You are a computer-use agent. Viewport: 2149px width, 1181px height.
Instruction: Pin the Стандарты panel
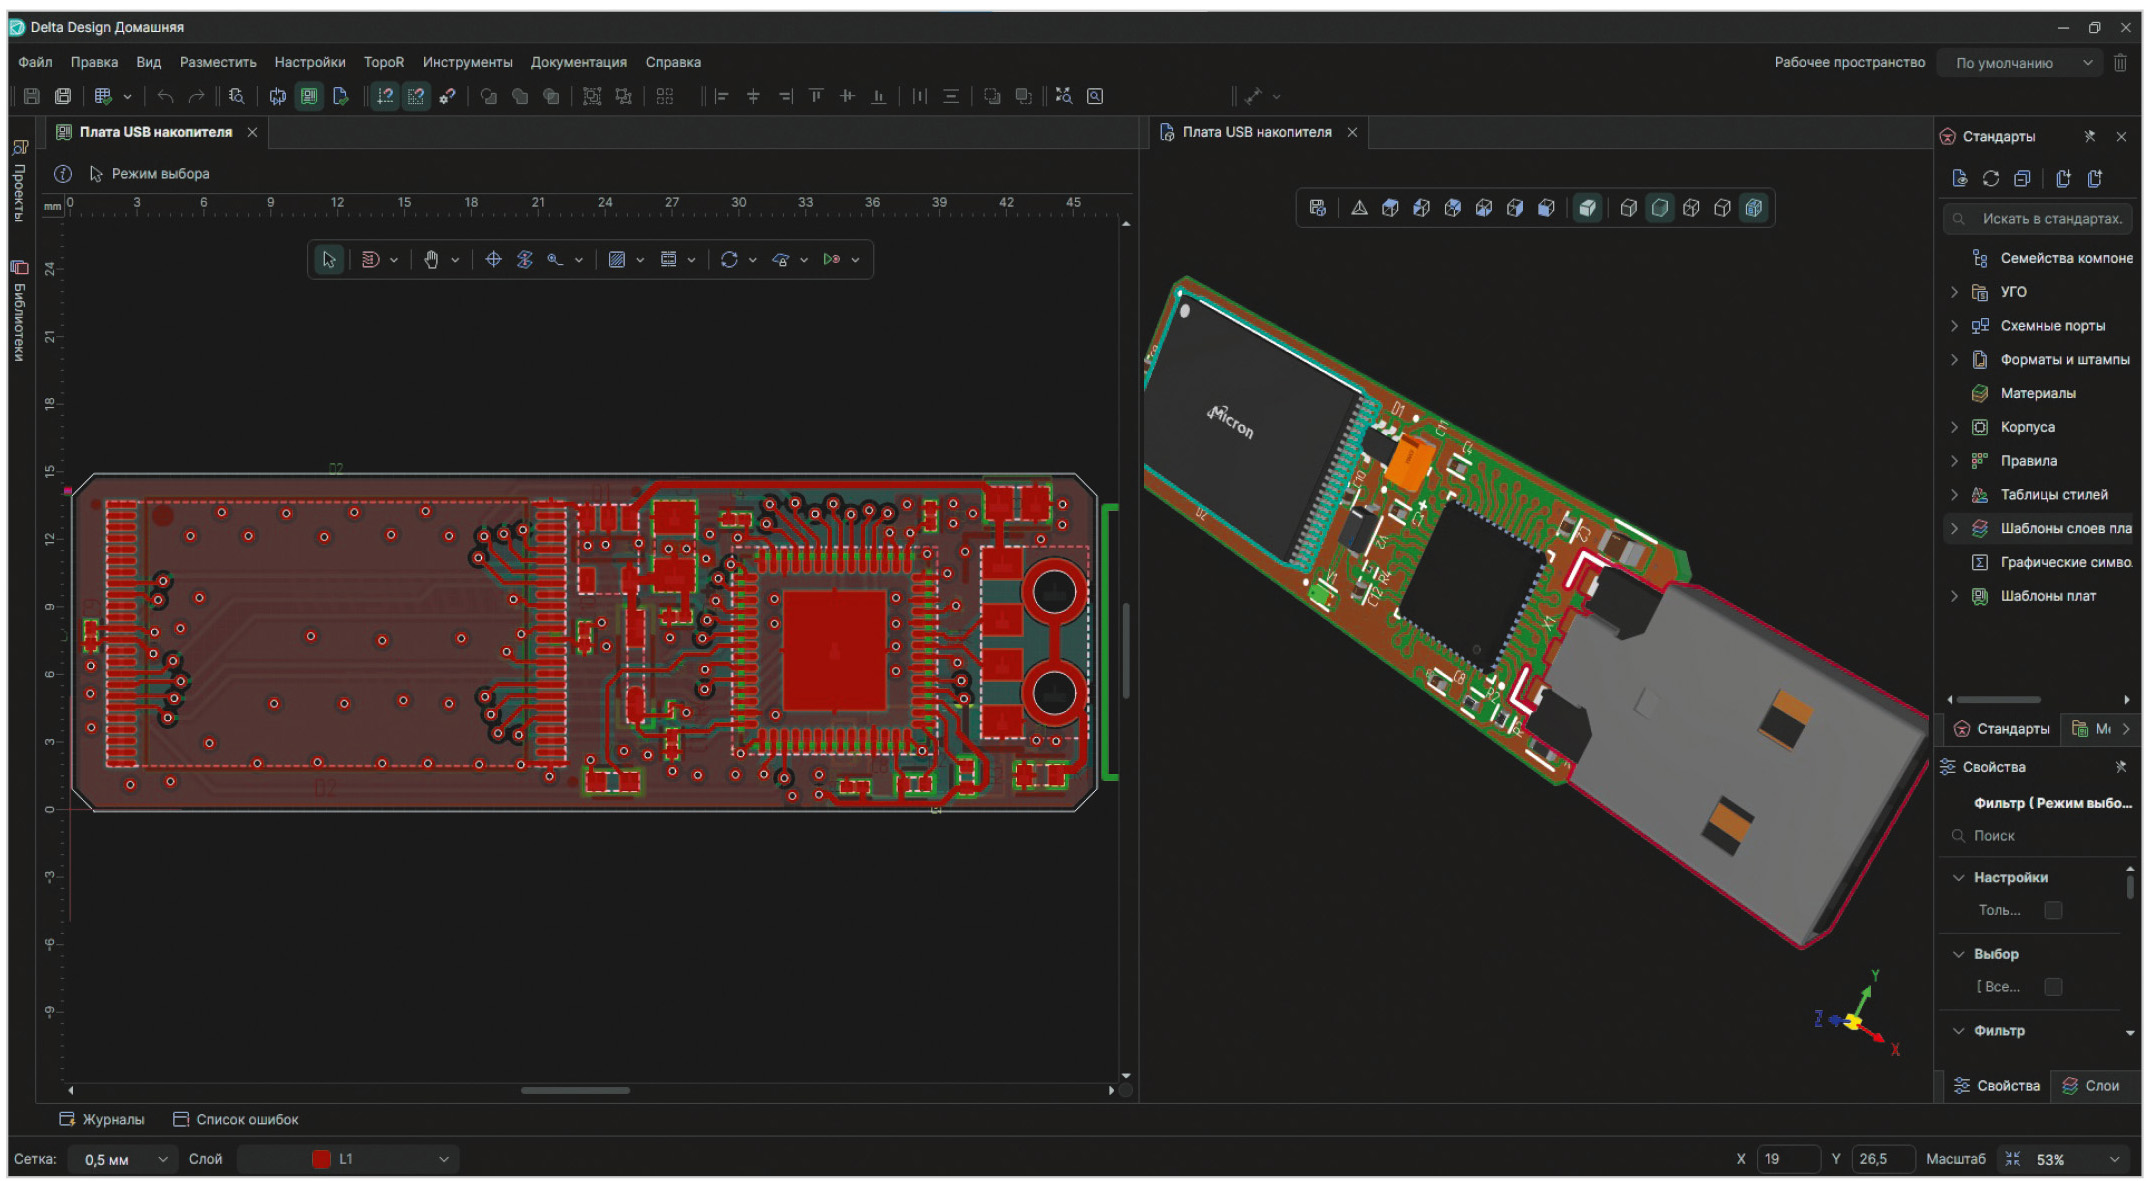[x=2090, y=137]
